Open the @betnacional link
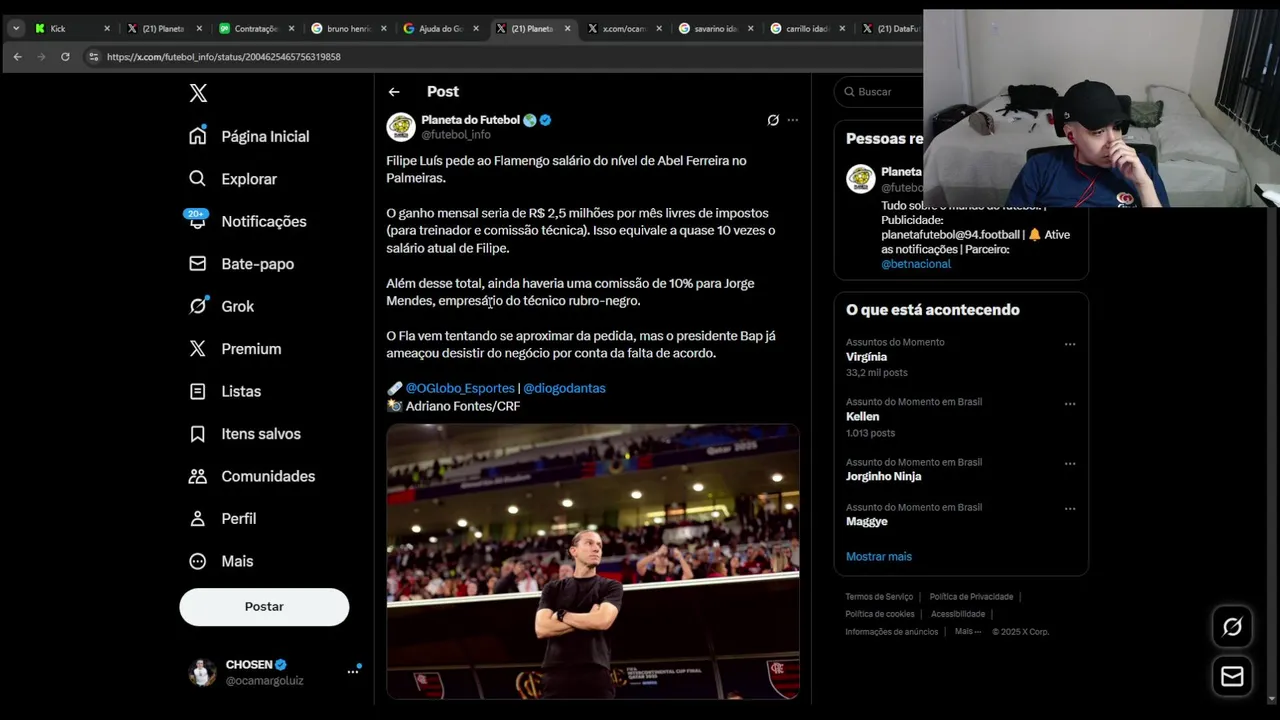Image resolution: width=1280 pixels, height=720 pixels. click(916, 264)
